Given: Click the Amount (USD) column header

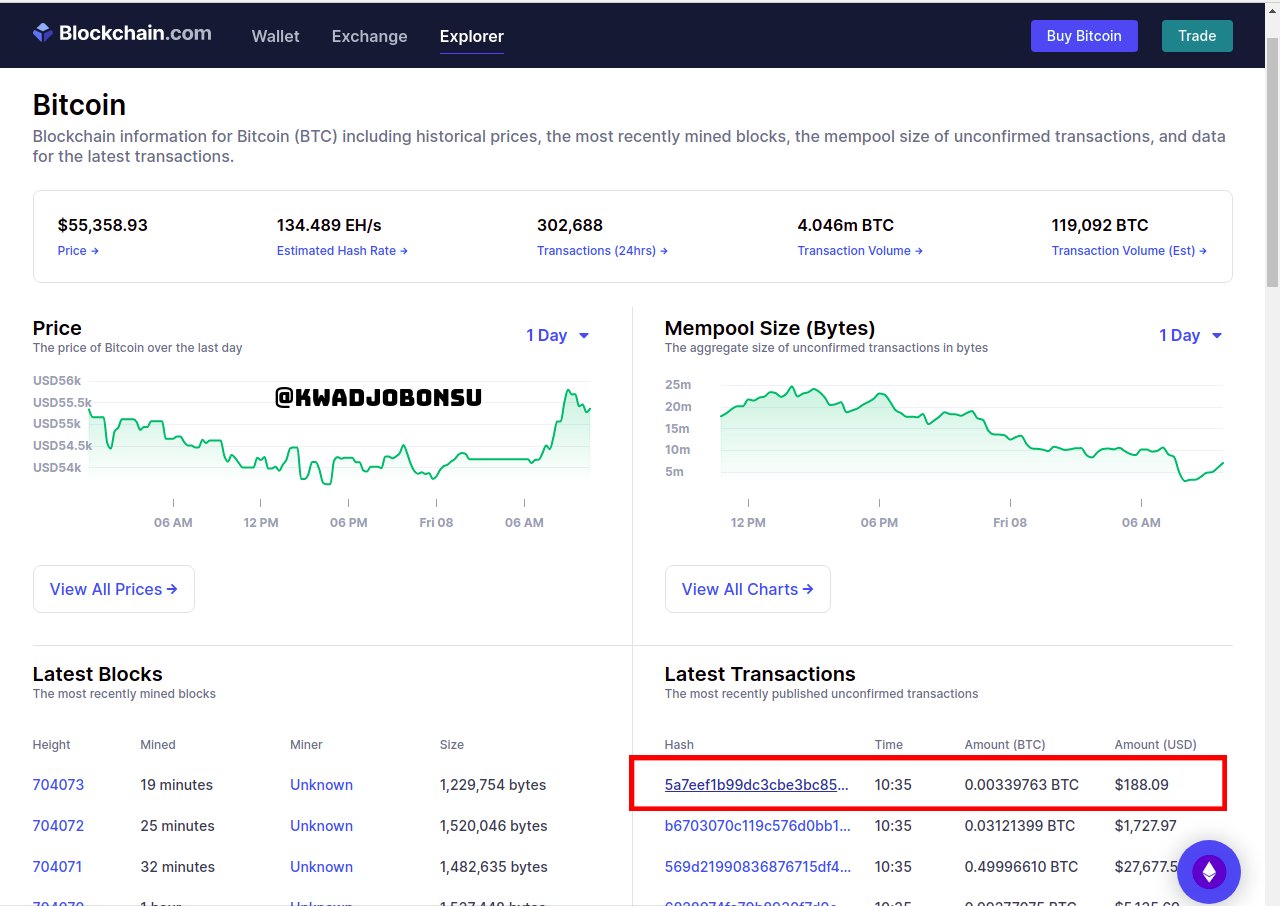Looking at the screenshot, I should pos(1156,745).
